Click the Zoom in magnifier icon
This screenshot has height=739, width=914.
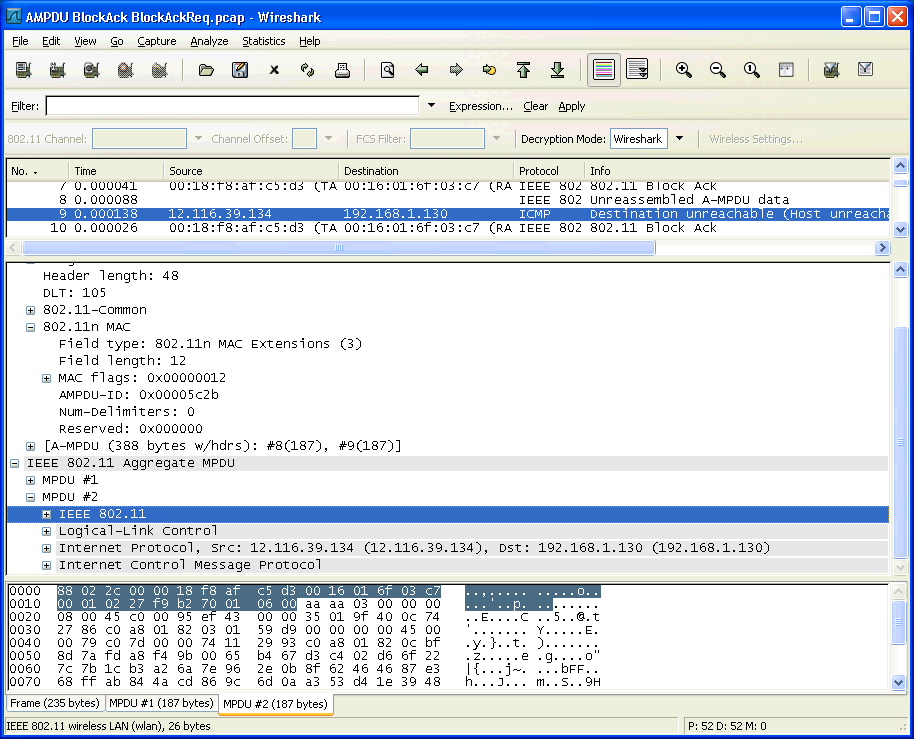[x=684, y=71]
